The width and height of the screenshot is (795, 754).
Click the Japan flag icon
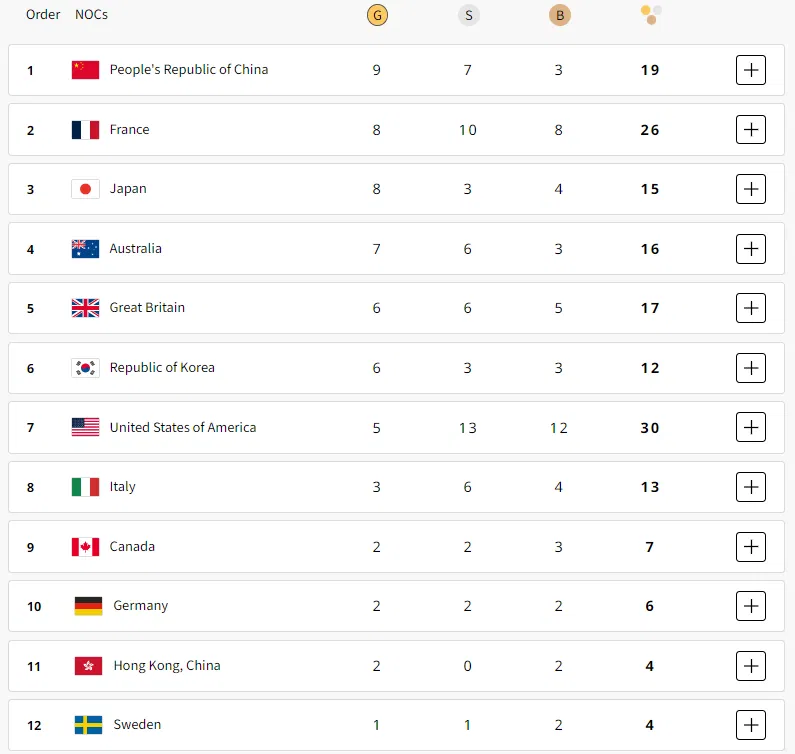(x=85, y=189)
